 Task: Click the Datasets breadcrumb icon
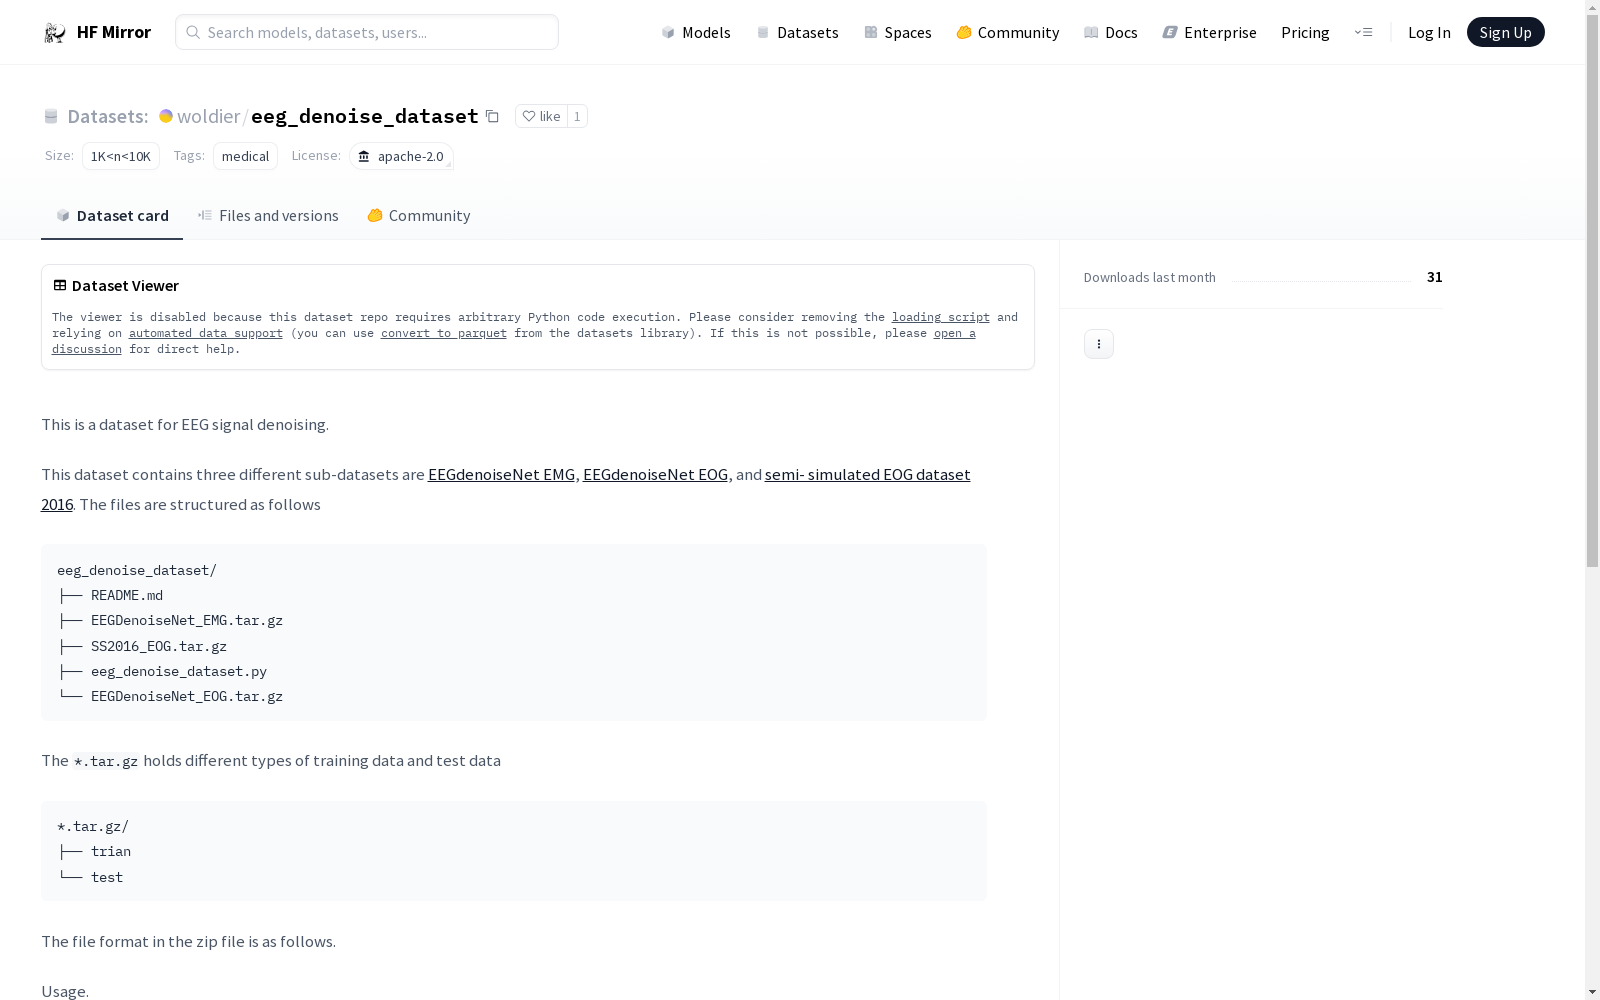point(51,117)
